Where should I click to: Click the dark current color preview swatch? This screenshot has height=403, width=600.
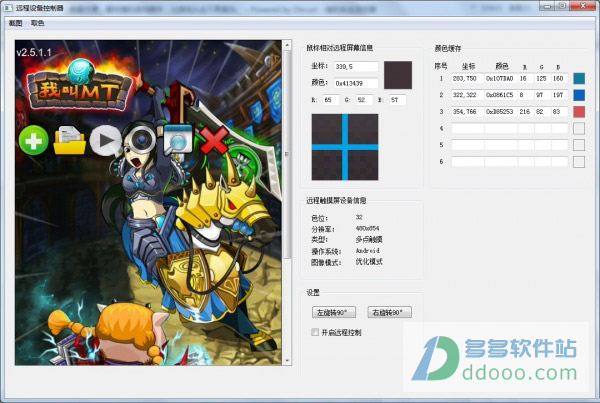pos(398,75)
